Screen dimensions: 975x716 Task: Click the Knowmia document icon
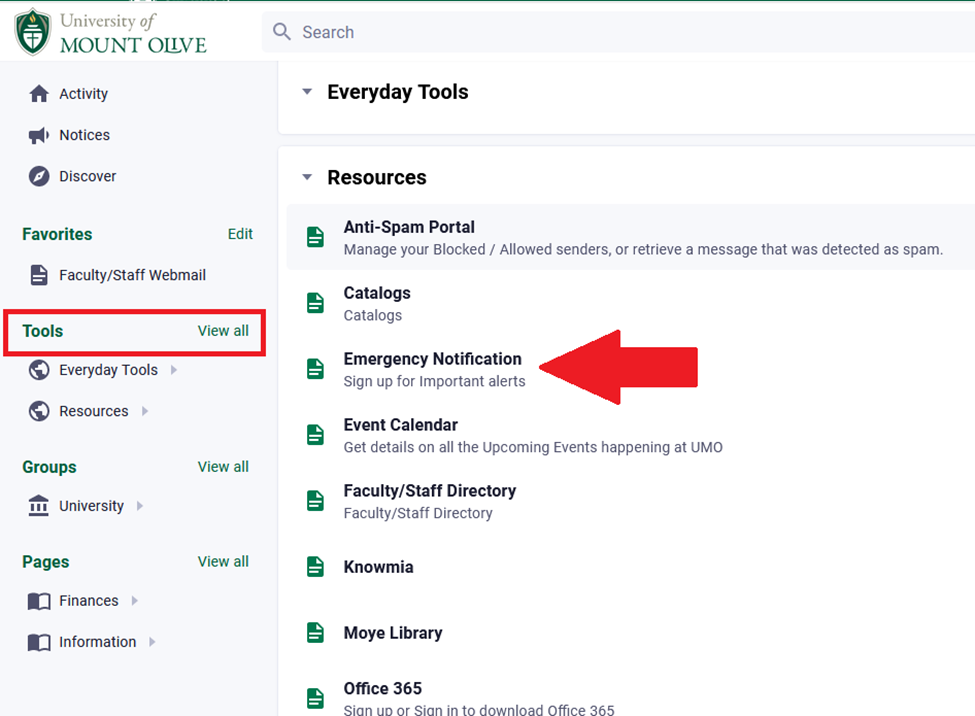click(315, 567)
